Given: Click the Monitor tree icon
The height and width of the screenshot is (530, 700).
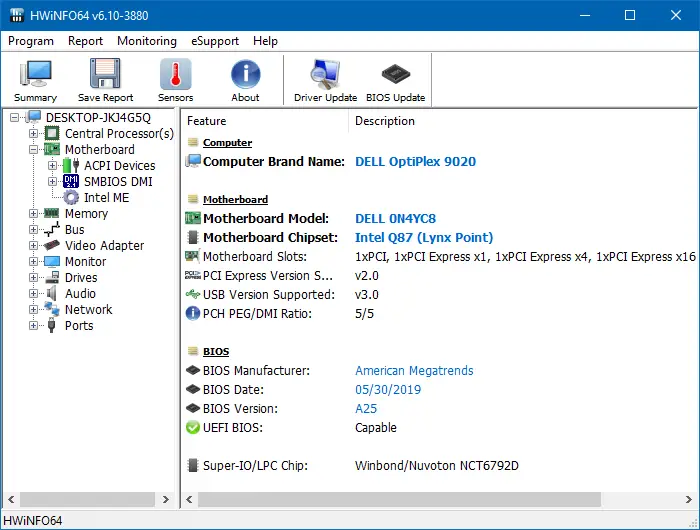Looking at the screenshot, I should click(x=52, y=261).
